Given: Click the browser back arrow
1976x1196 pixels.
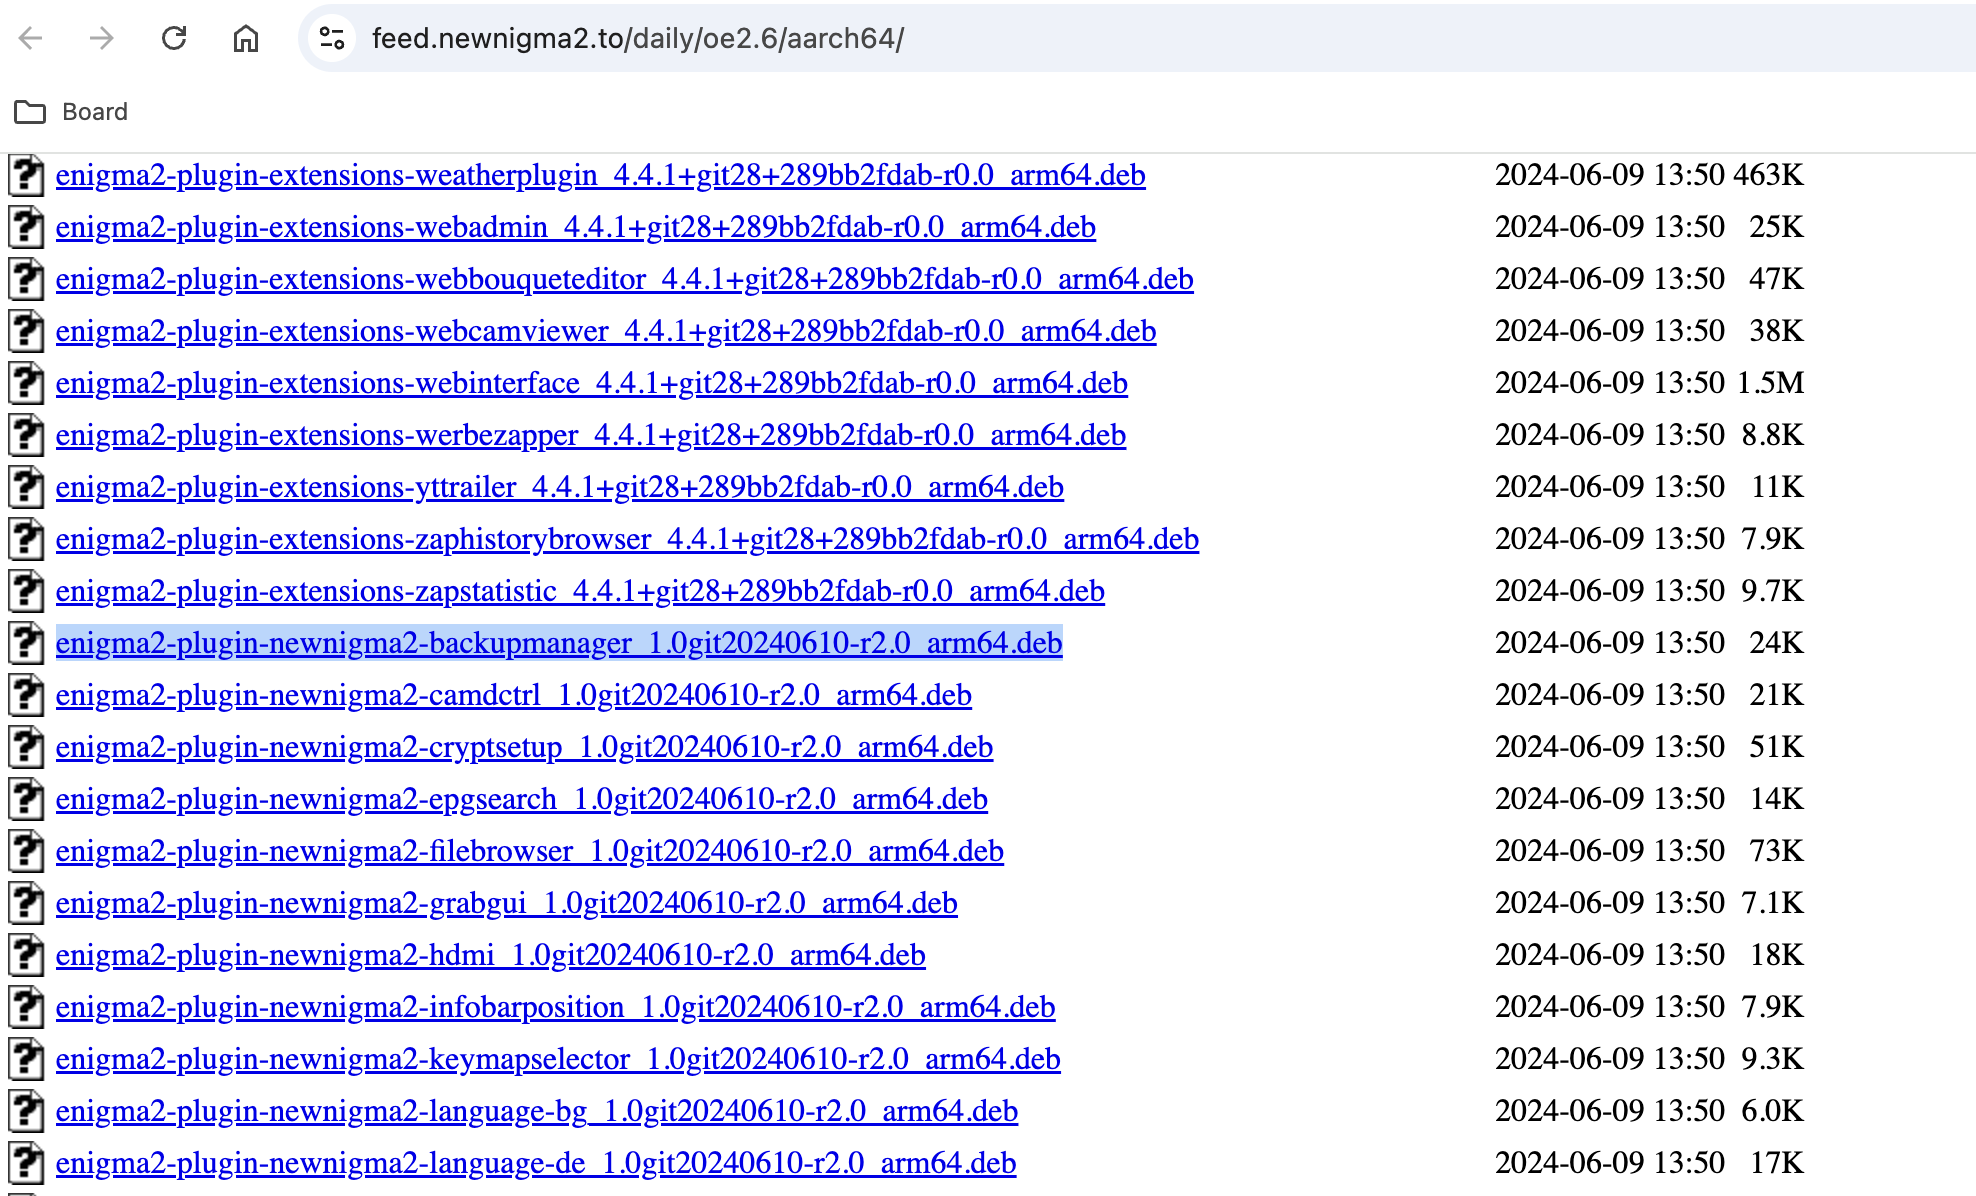Looking at the screenshot, I should tap(31, 39).
